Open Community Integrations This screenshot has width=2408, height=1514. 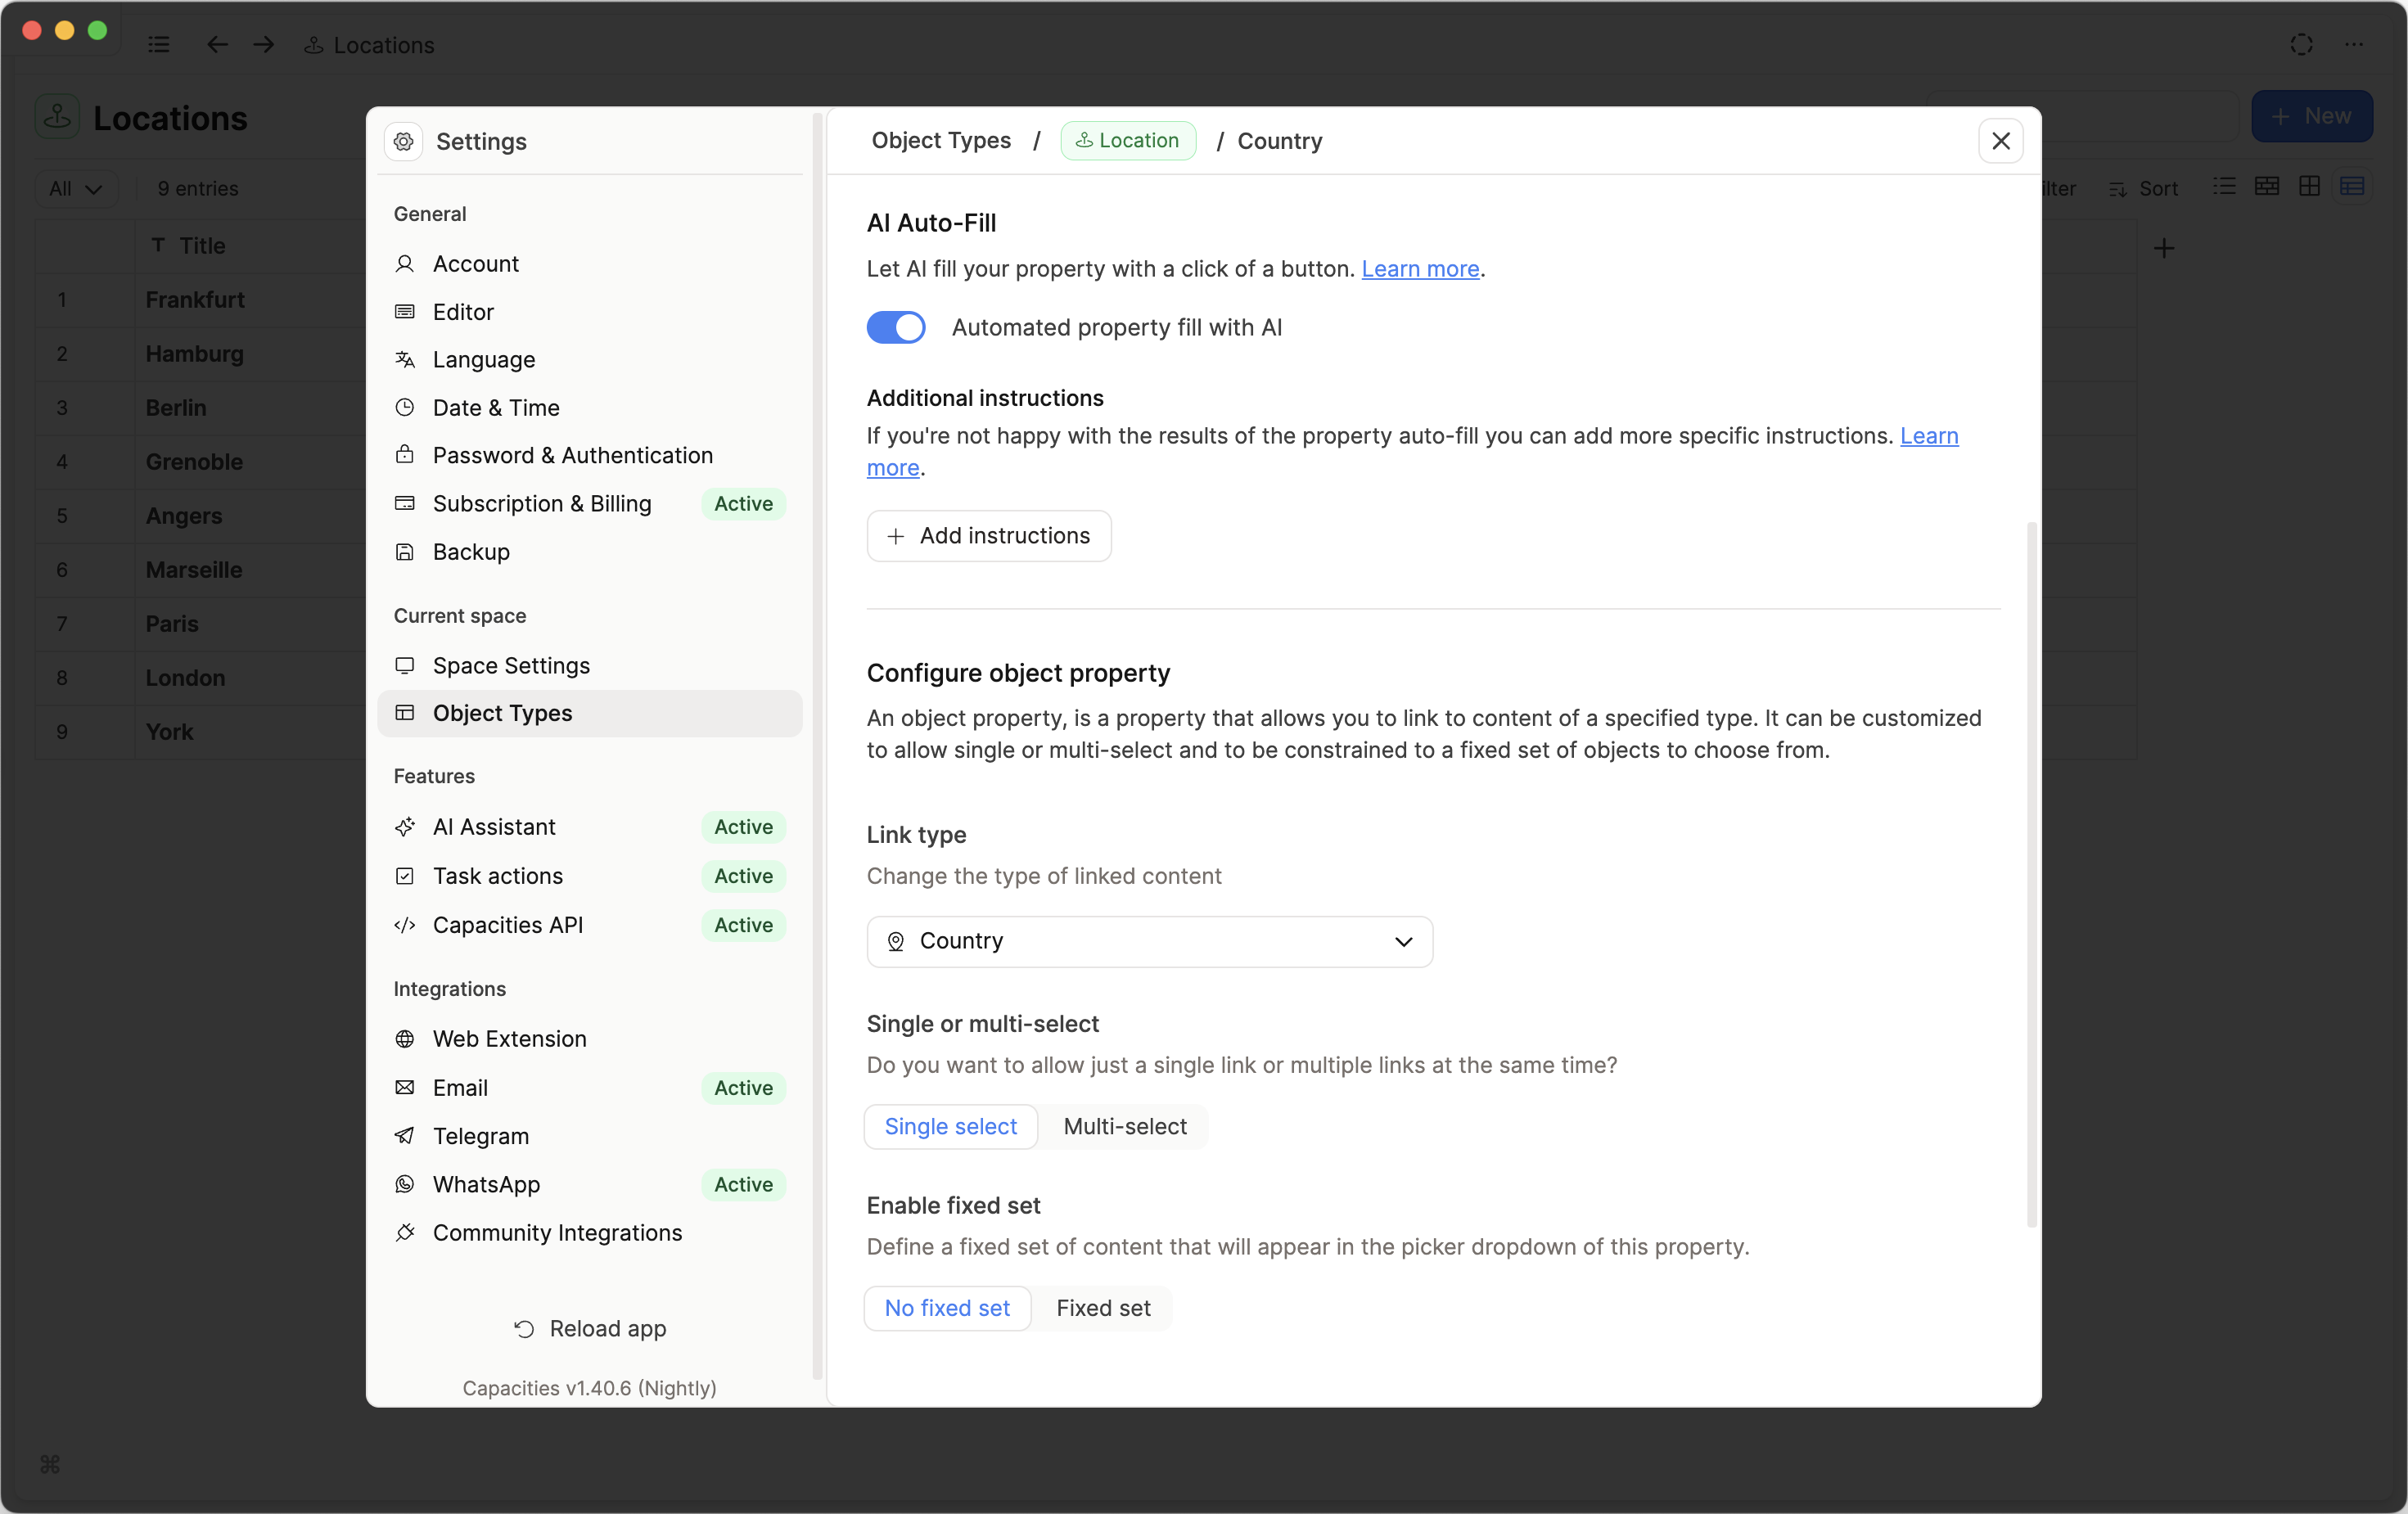590,1233
